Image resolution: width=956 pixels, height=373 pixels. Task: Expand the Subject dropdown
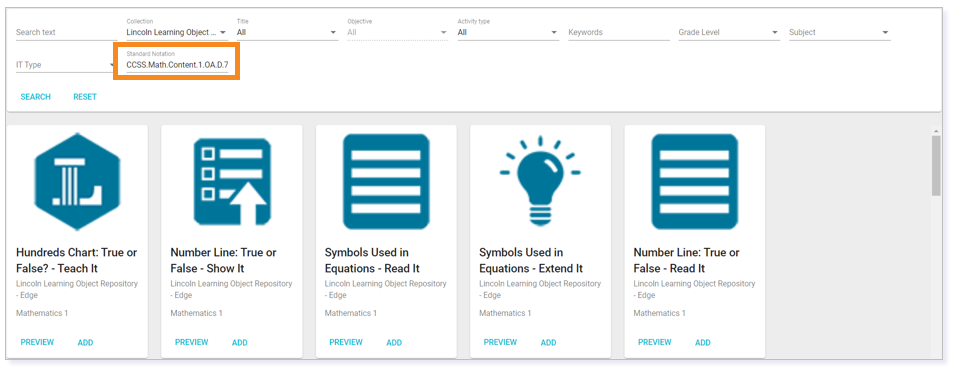[x=840, y=32]
